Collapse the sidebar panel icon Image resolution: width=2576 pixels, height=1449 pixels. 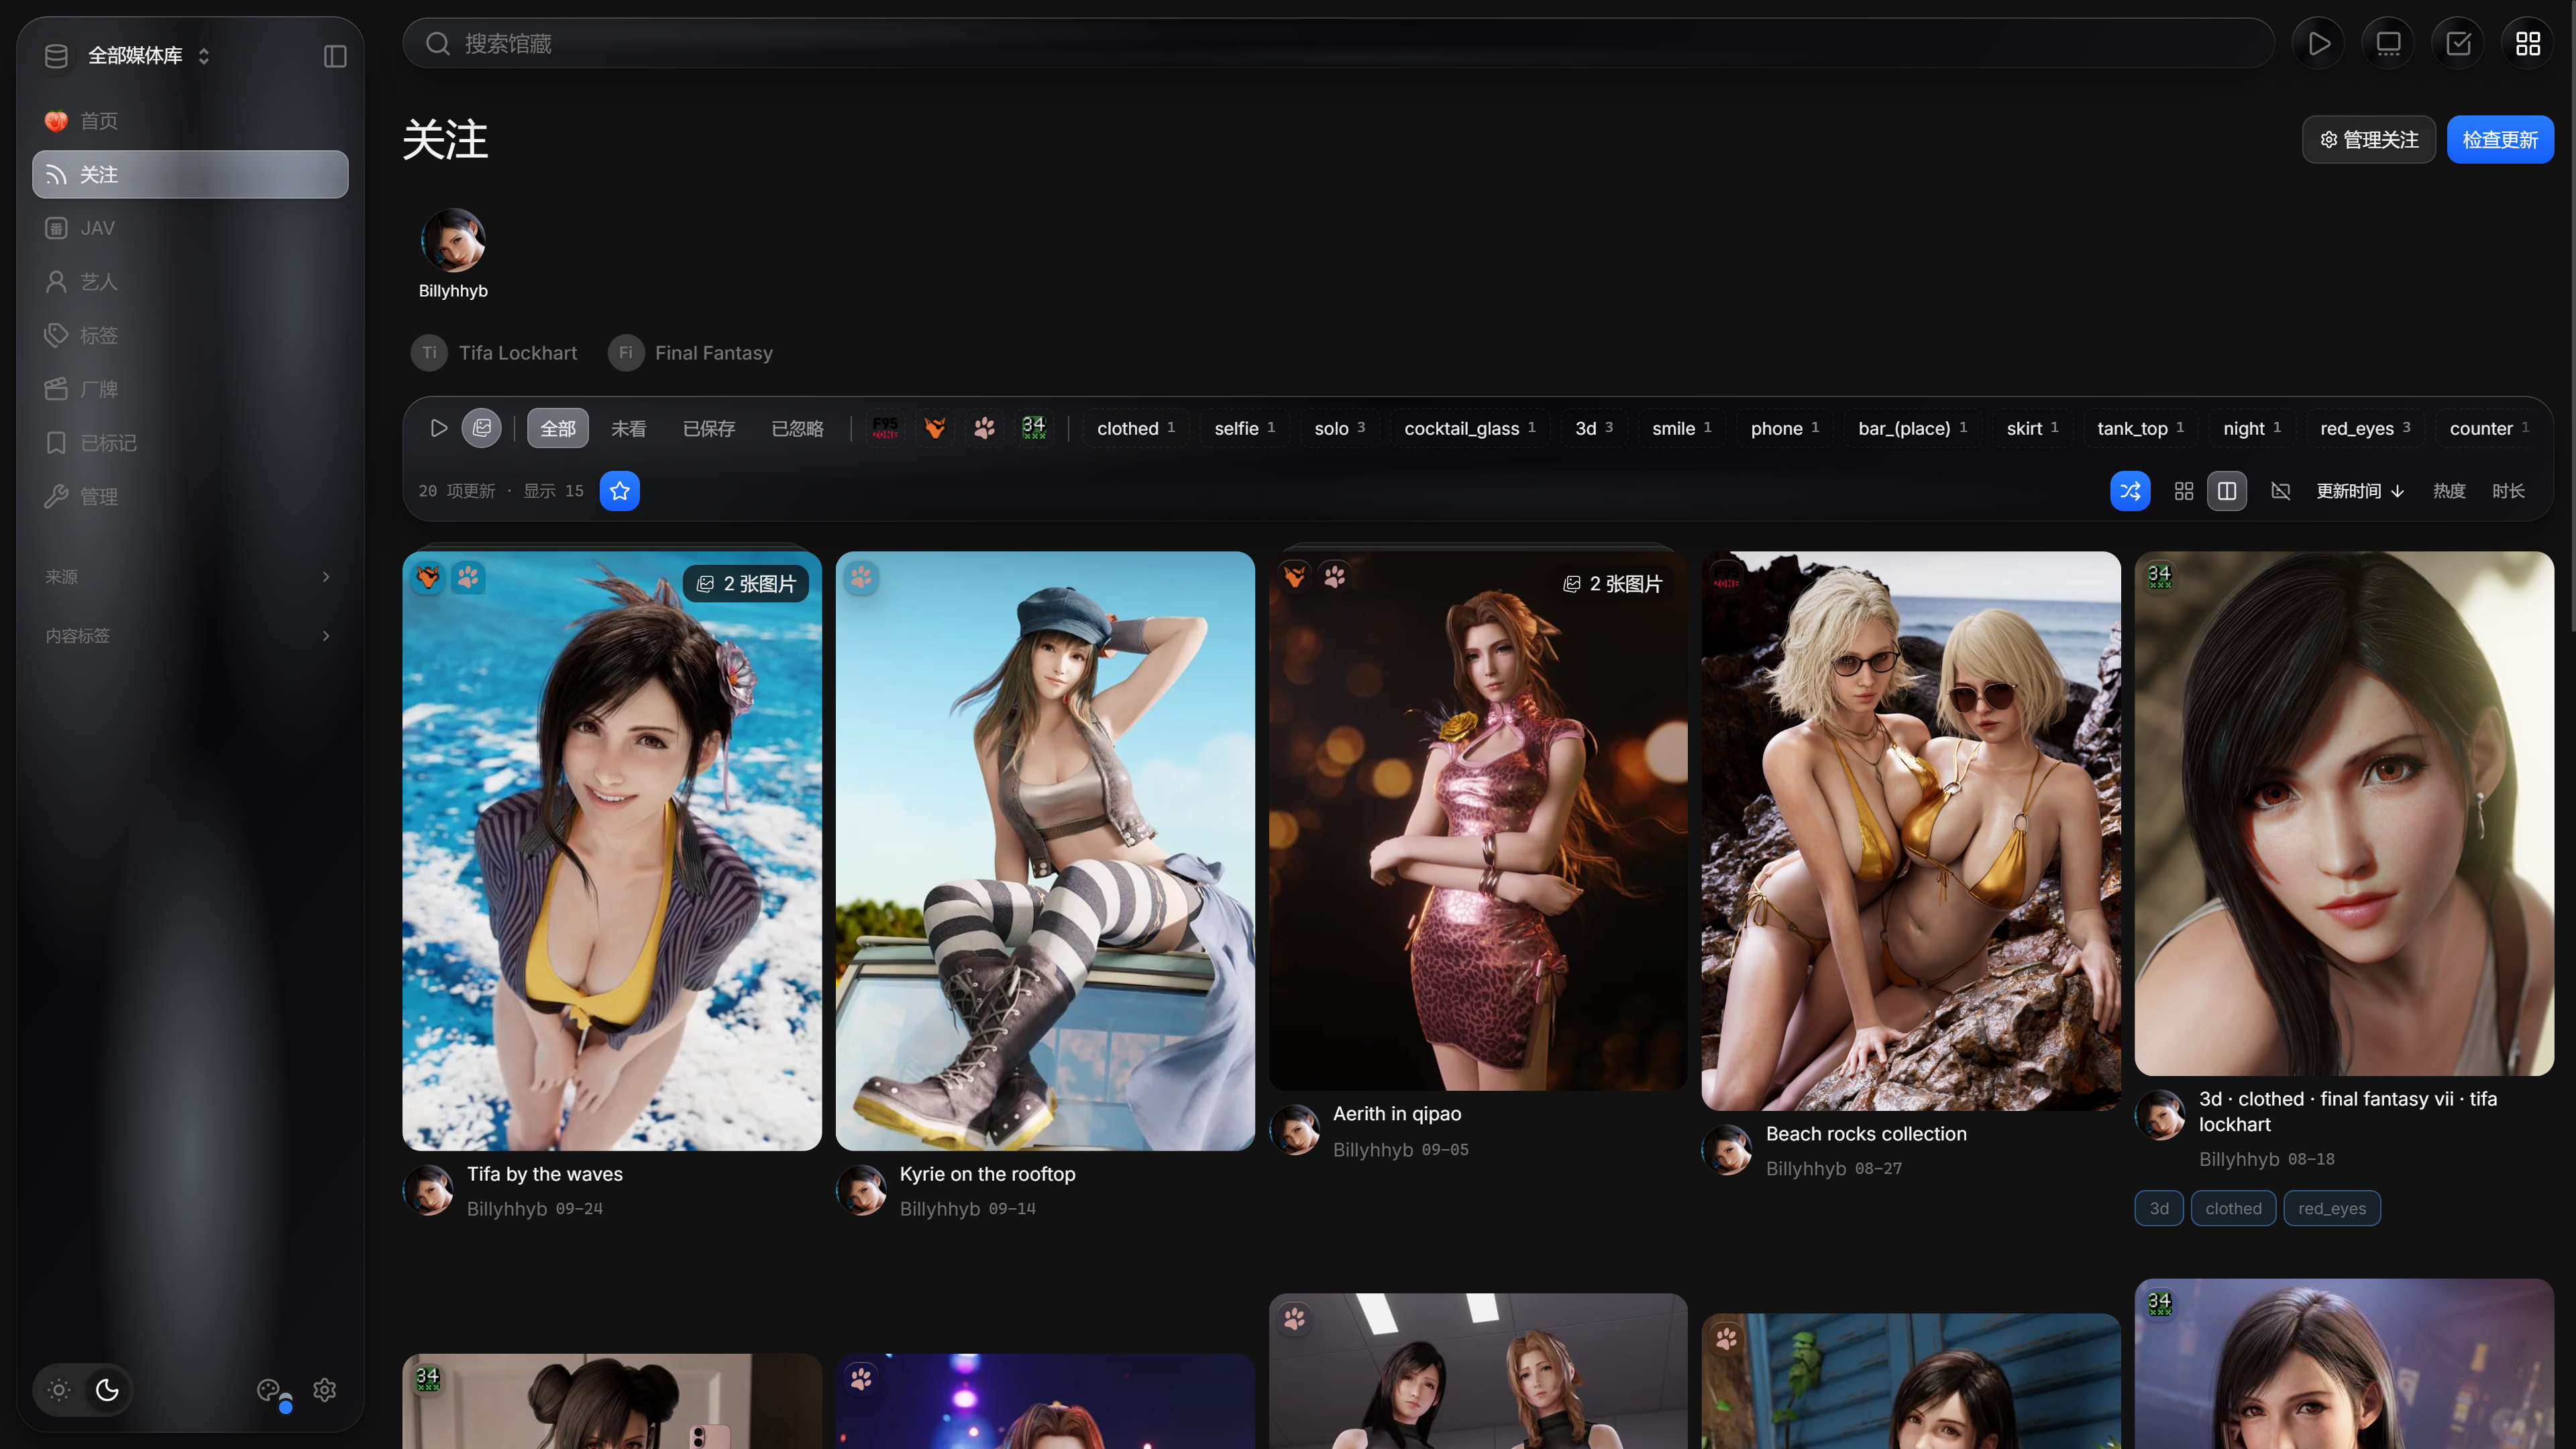(335, 56)
